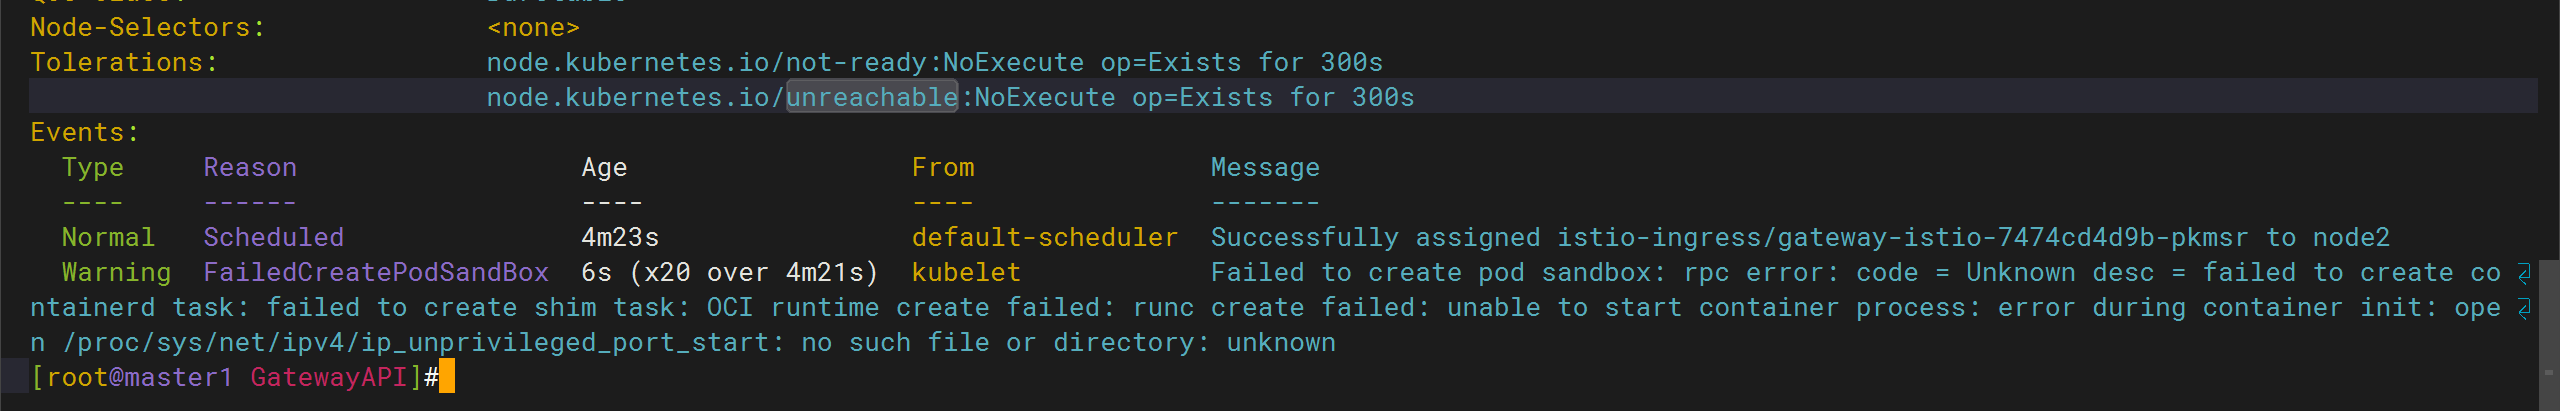
Task: Click the FailedCreatePodSandBox reason text
Action: coord(376,273)
